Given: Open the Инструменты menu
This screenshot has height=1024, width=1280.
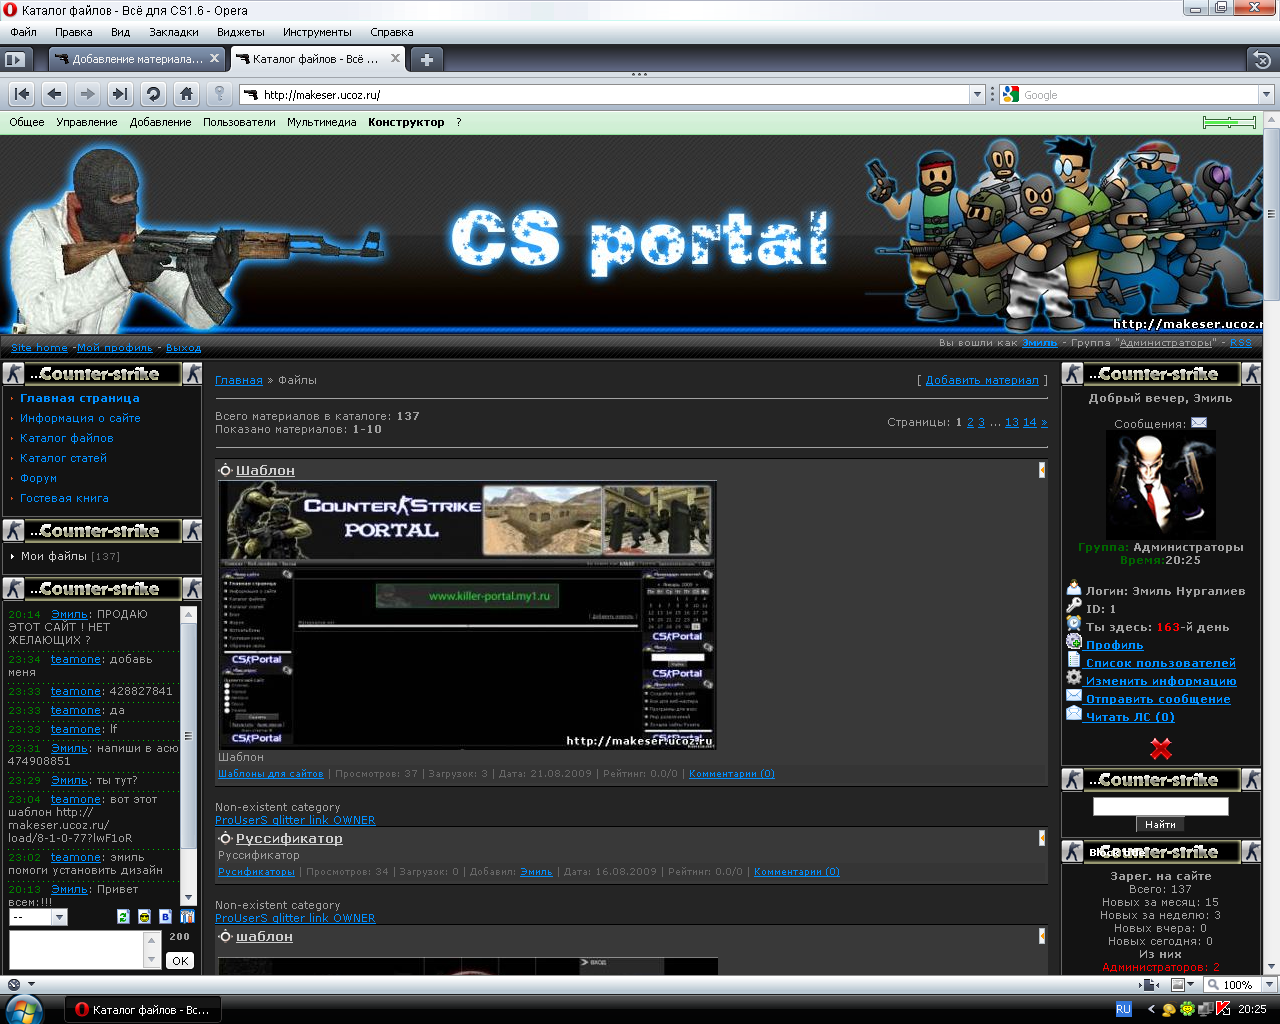Looking at the screenshot, I should [317, 32].
